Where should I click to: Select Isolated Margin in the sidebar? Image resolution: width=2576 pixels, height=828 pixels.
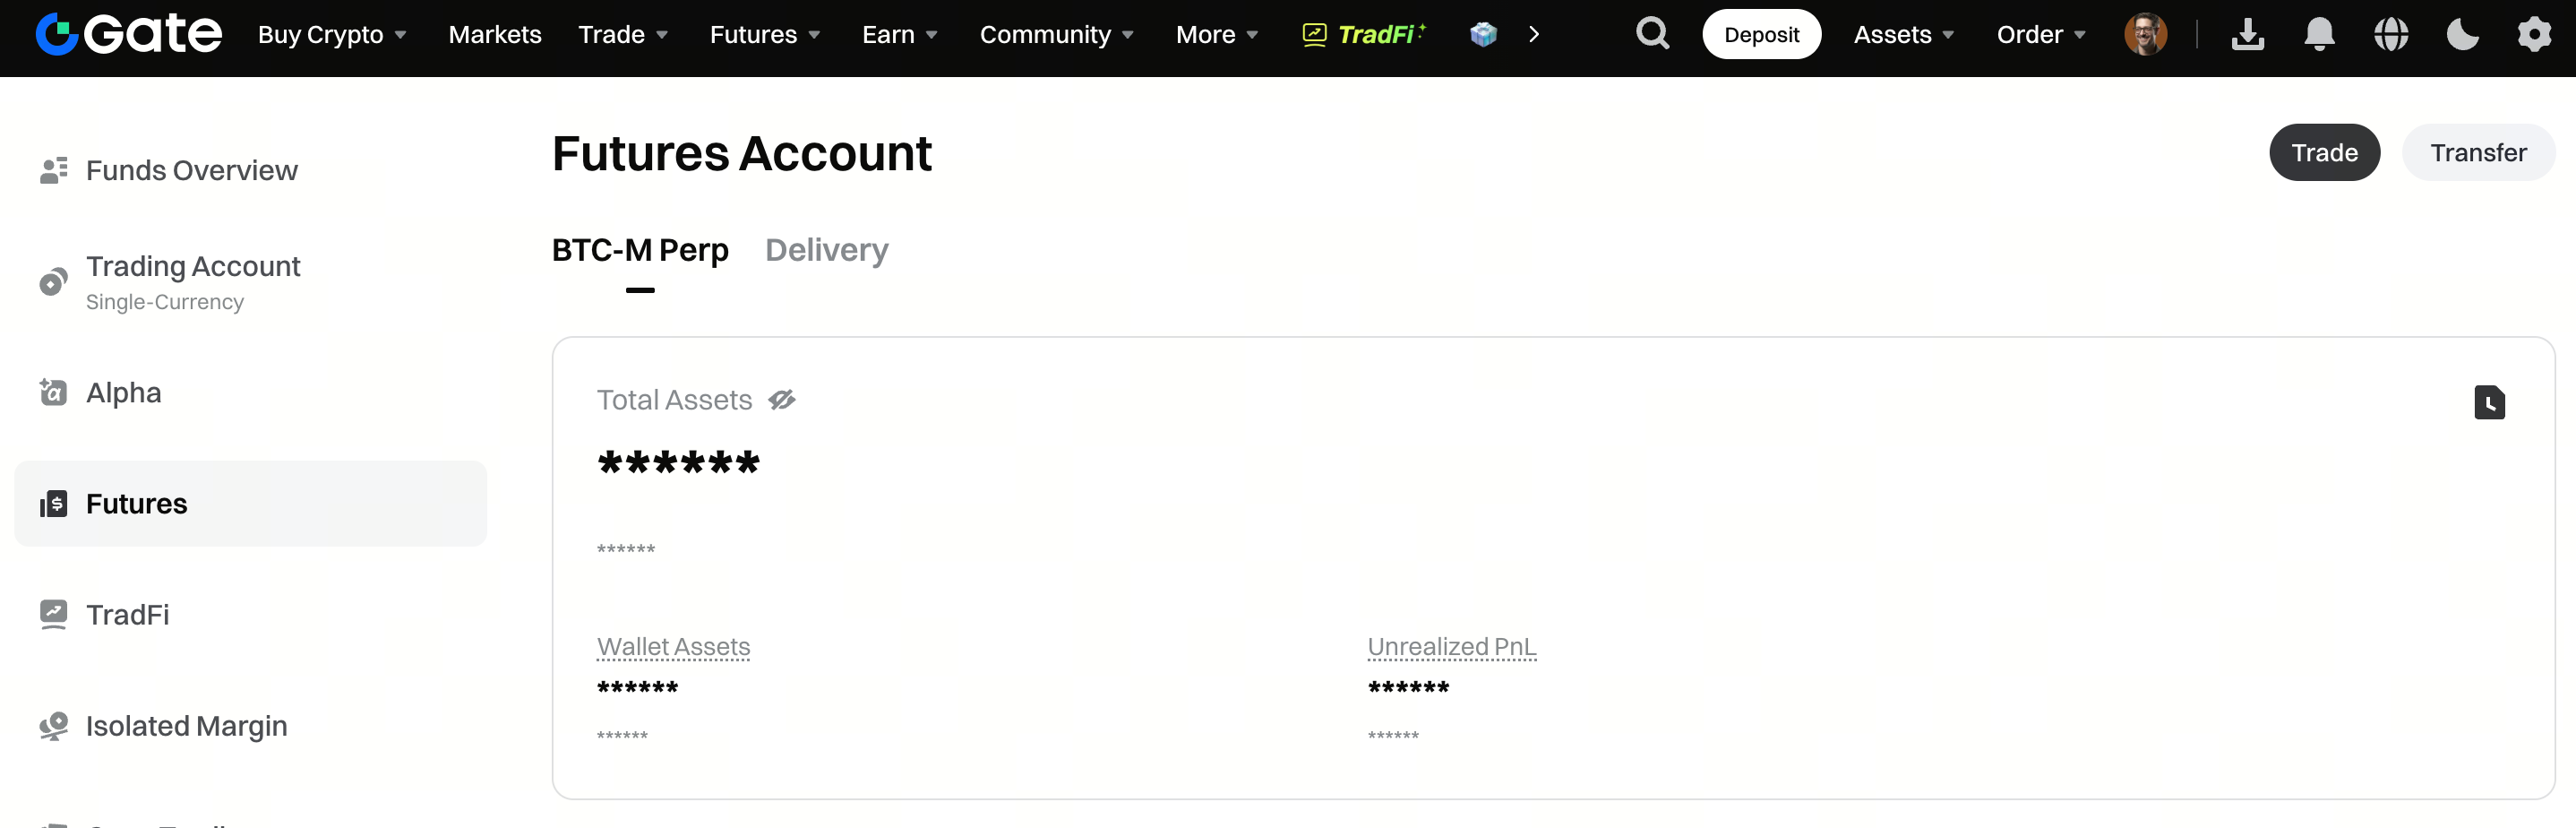(x=186, y=726)
